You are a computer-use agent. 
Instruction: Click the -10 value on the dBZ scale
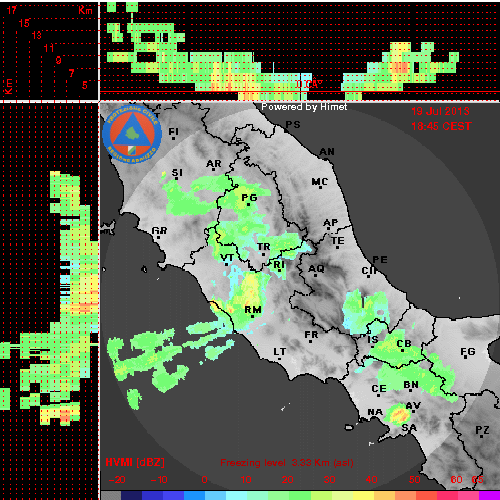point(159,480)
